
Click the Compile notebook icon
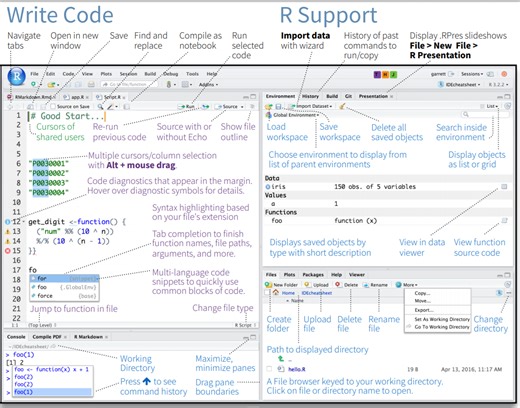(x=127, y=107)
